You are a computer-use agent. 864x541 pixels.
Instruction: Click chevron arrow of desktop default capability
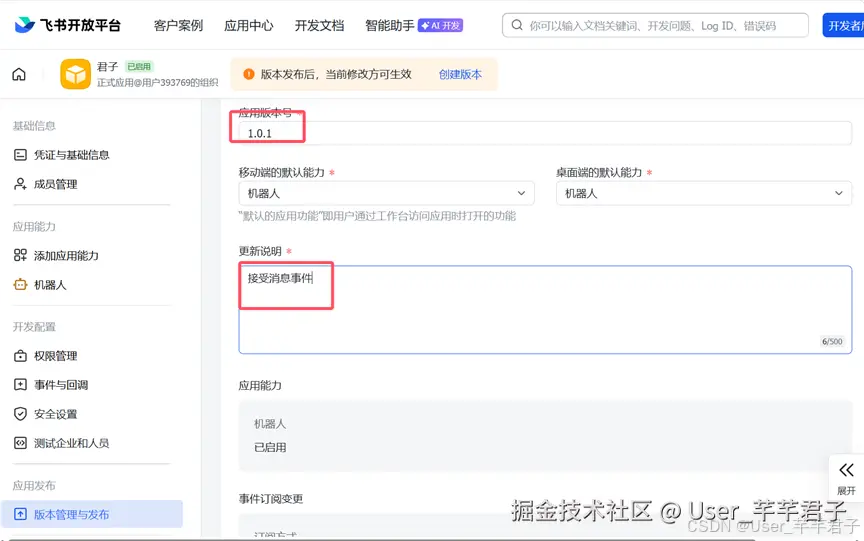click(x=839, y=193)
